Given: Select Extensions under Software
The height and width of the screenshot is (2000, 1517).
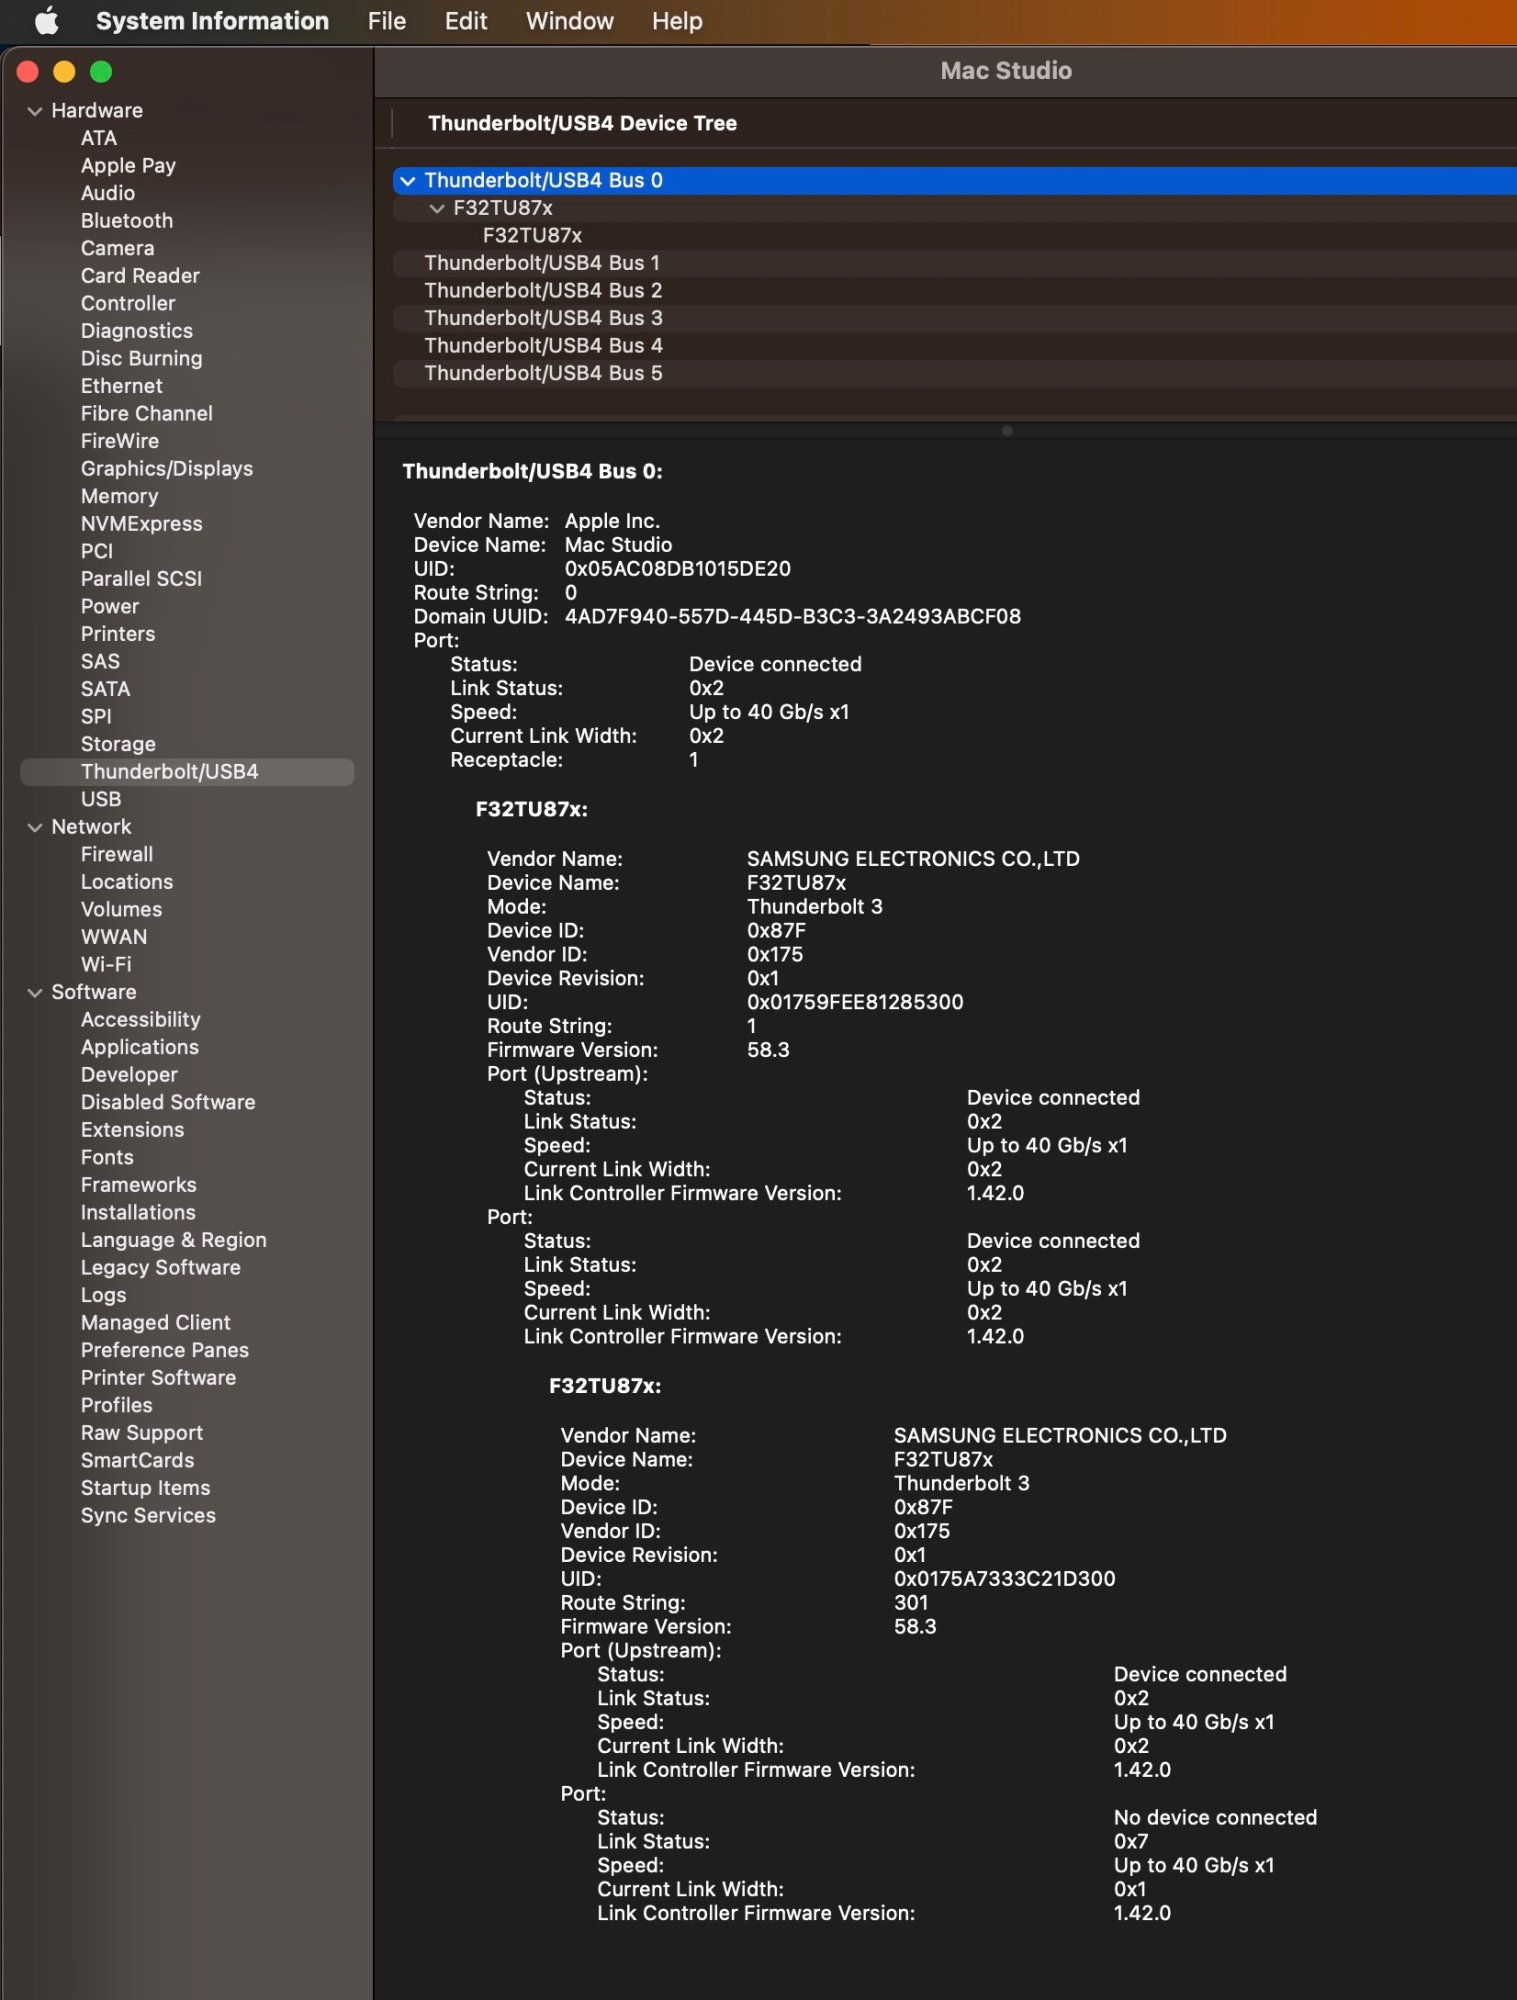Looking at the screenshot, I should (x=132, y=1130).
